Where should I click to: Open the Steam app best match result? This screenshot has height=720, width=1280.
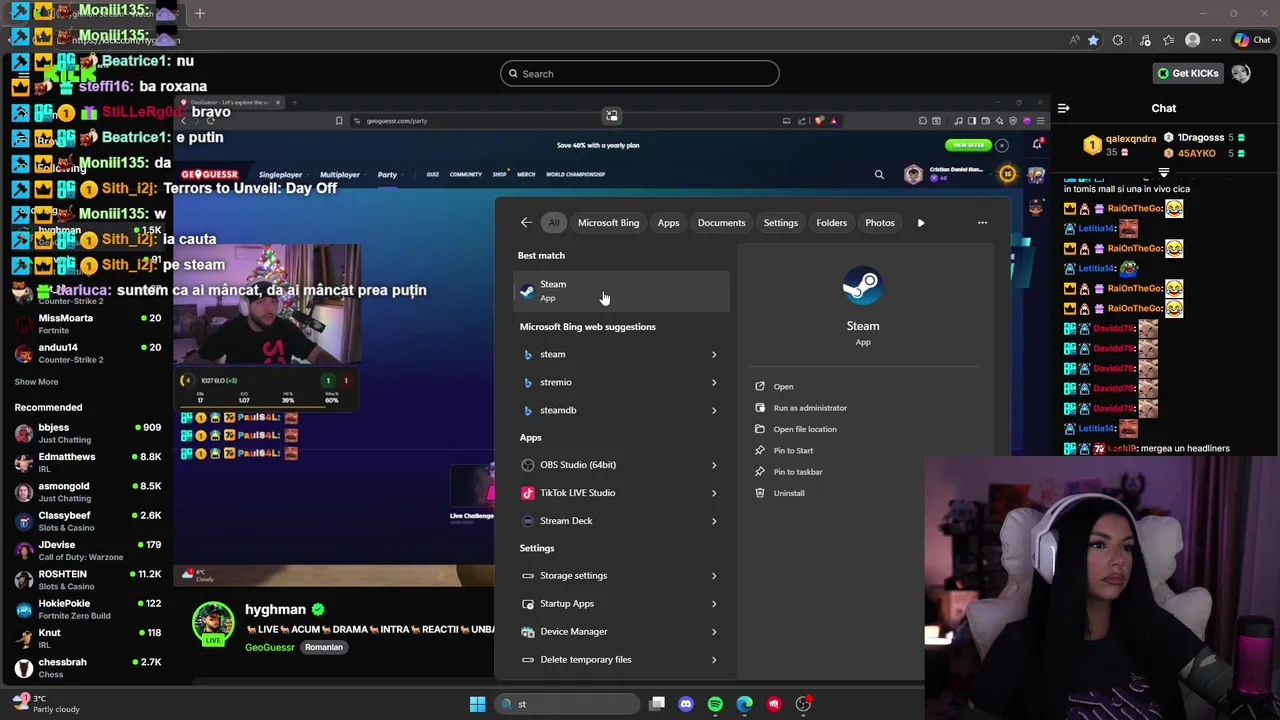(x=621, y=291)
